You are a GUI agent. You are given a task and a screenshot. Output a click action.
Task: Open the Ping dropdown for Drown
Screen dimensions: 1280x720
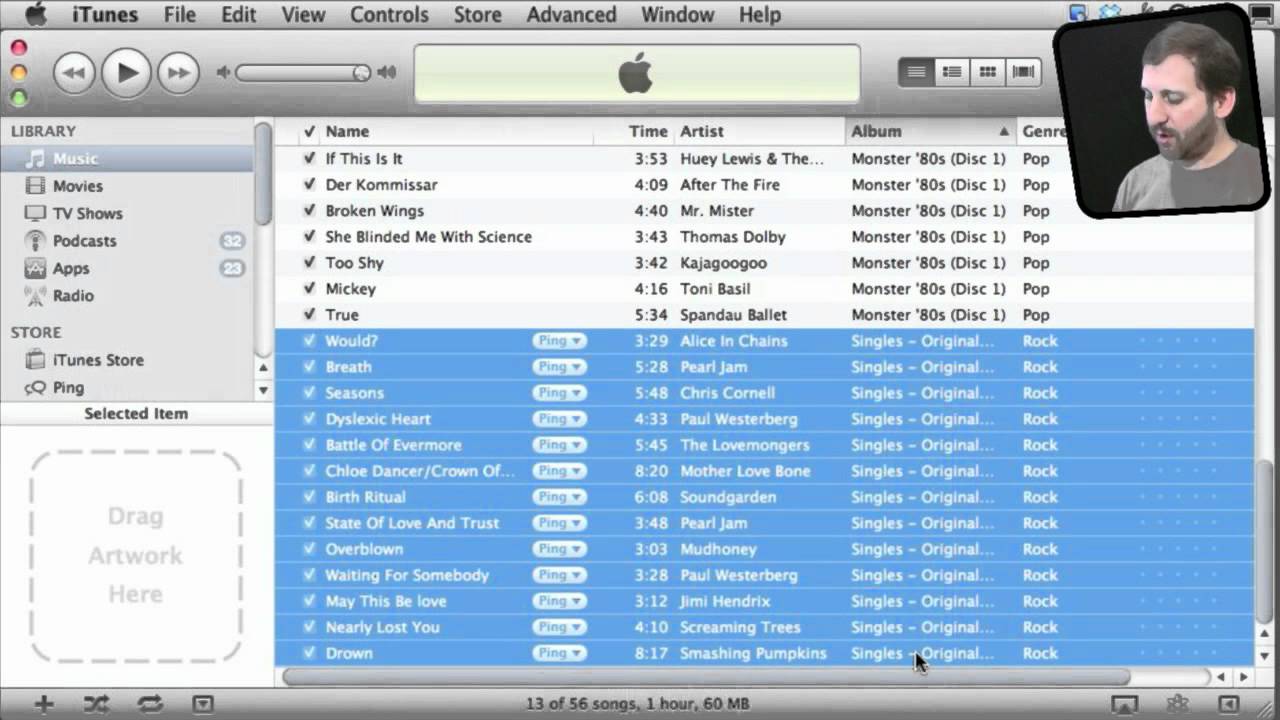tap(559, 653)
